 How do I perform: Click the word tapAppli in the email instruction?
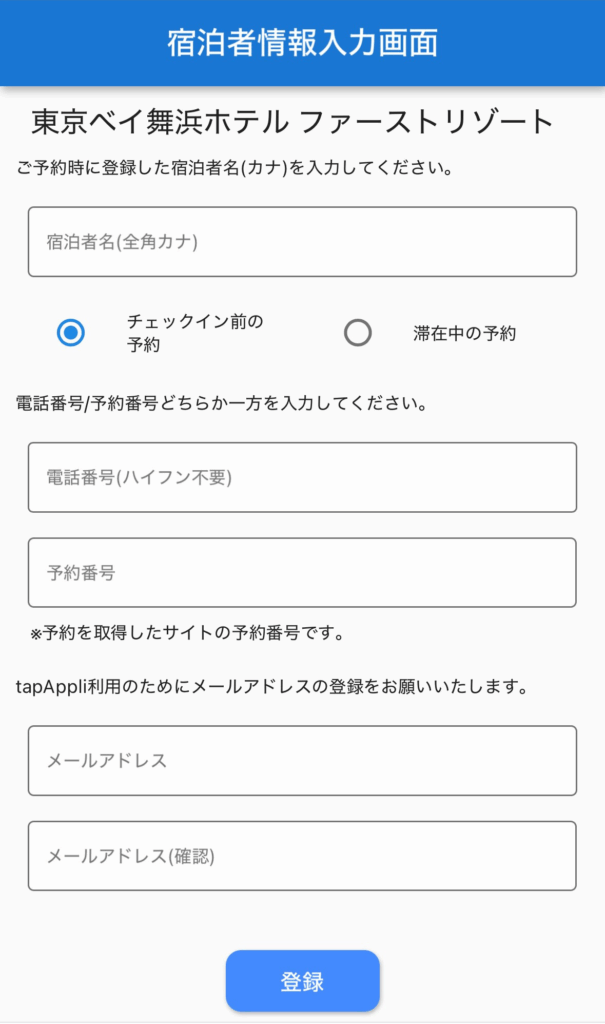51,688
